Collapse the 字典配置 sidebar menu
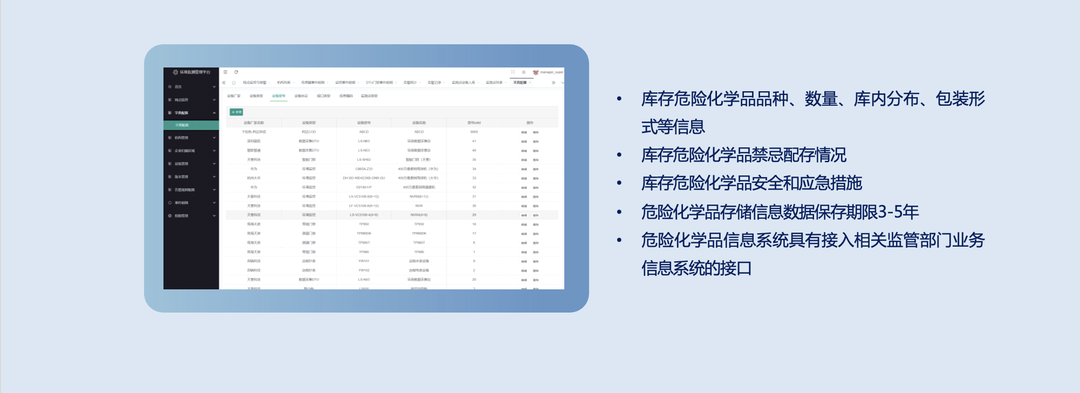The image size is (1080, 393). click(x=191, y=112)
